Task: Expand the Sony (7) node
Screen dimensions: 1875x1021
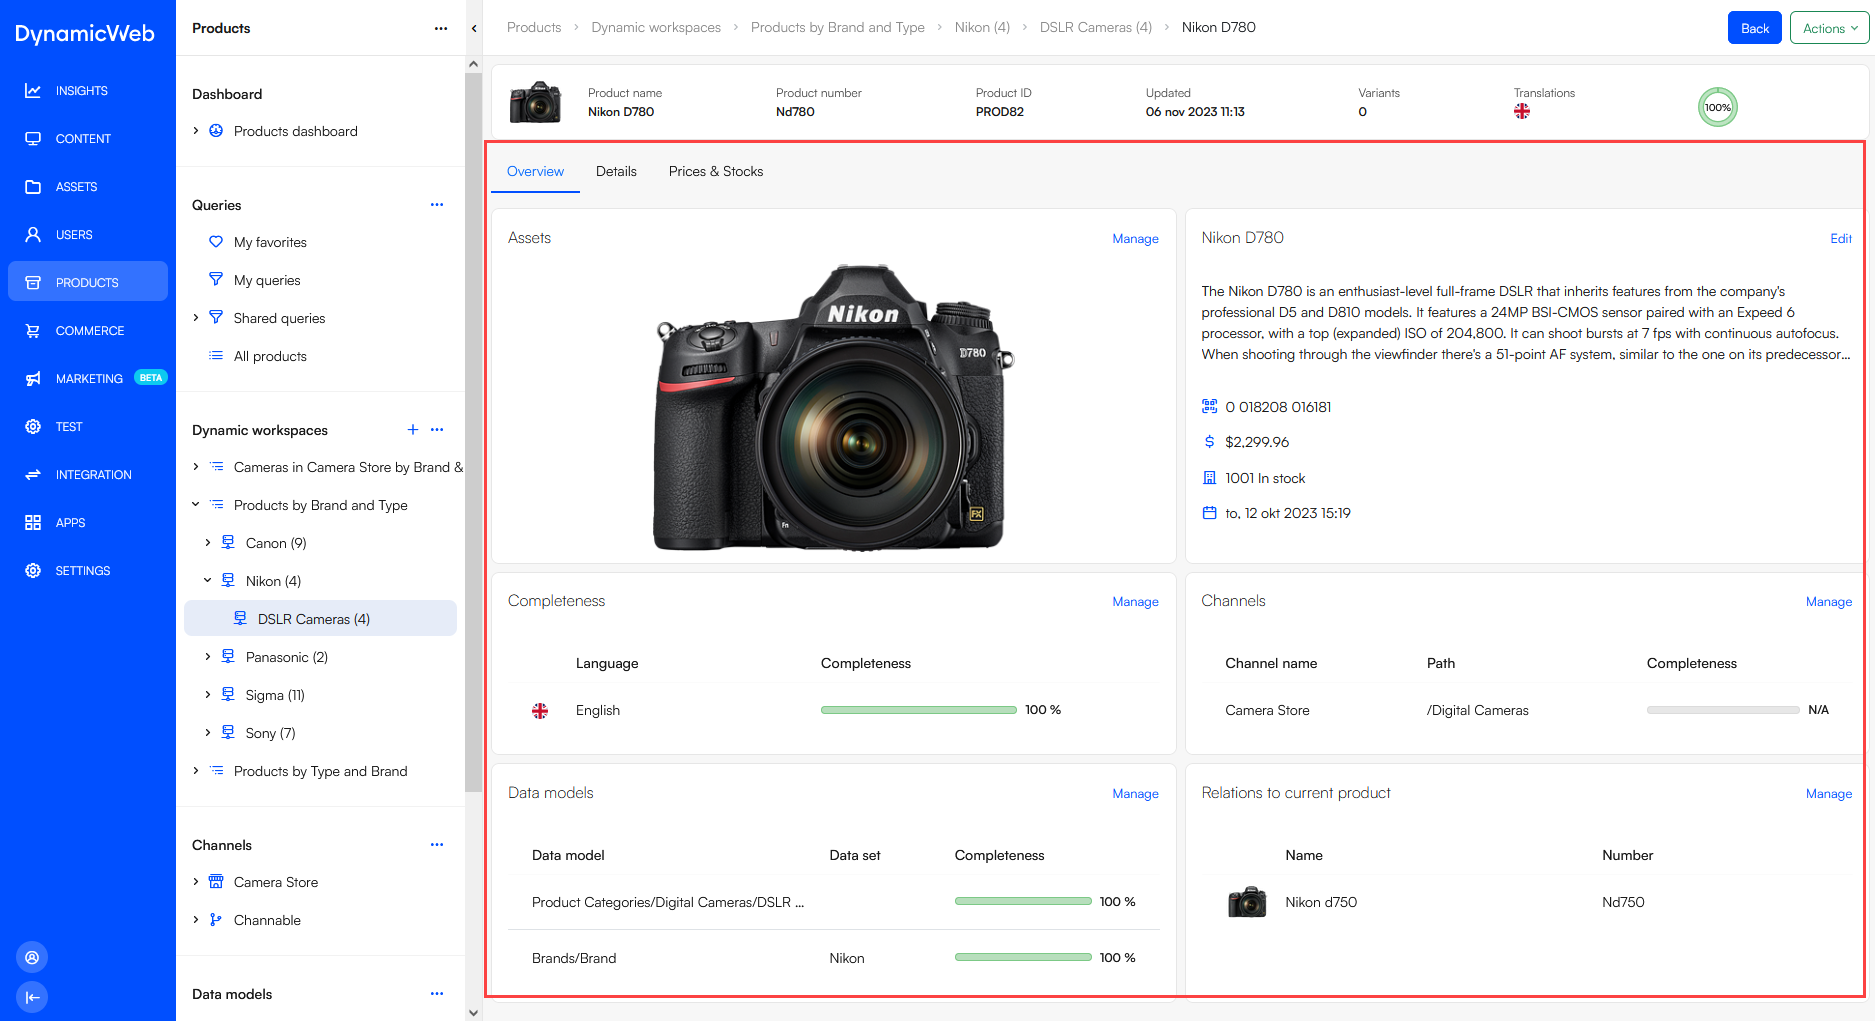Action: (x=208, y=733)
